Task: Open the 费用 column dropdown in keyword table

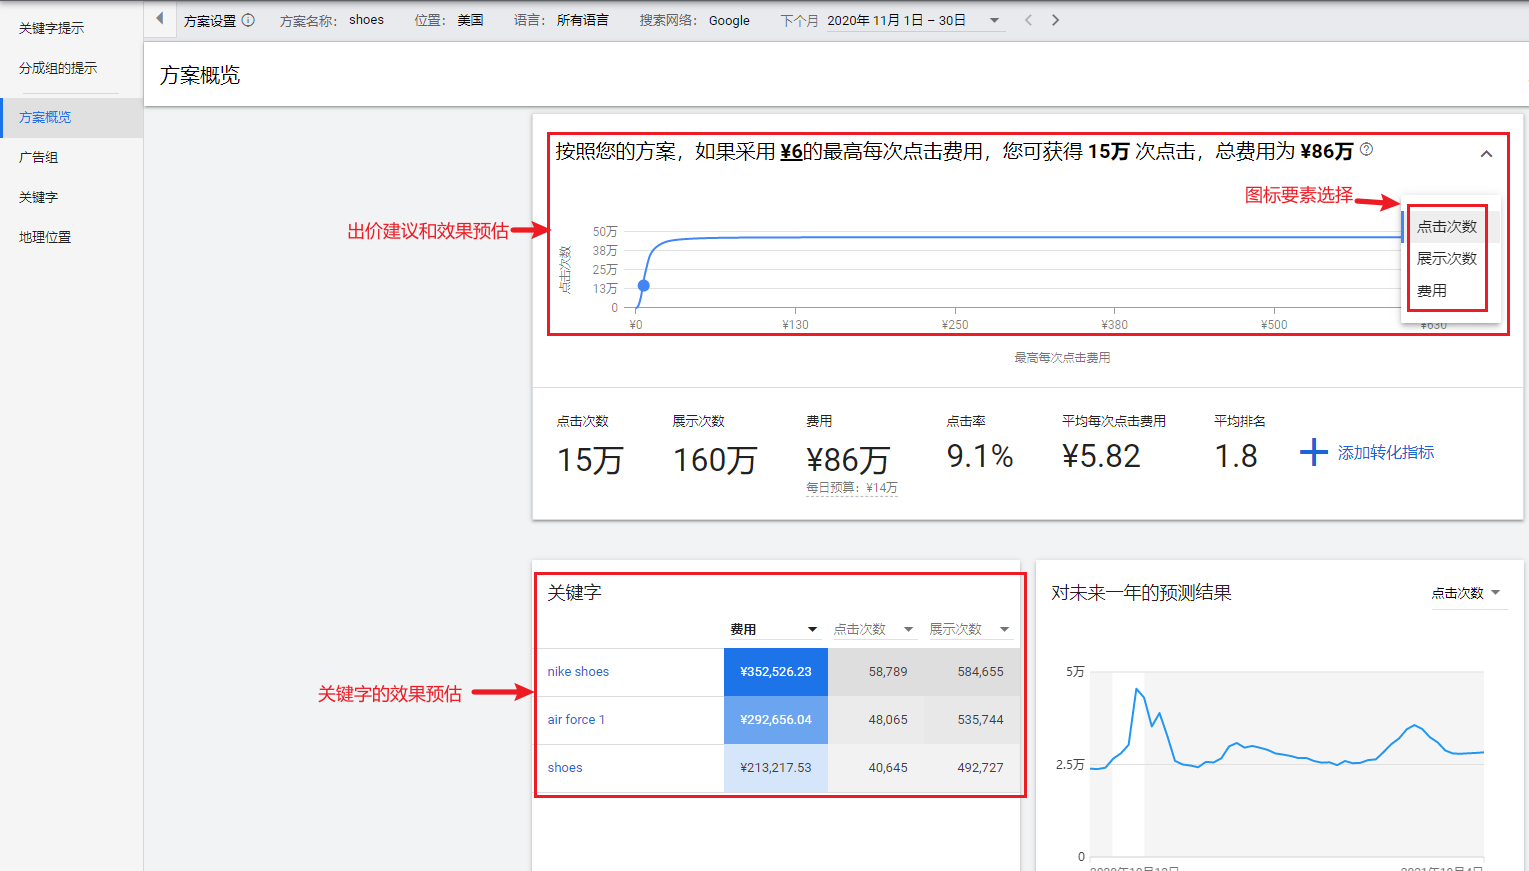Action: [x=812, y=629]
